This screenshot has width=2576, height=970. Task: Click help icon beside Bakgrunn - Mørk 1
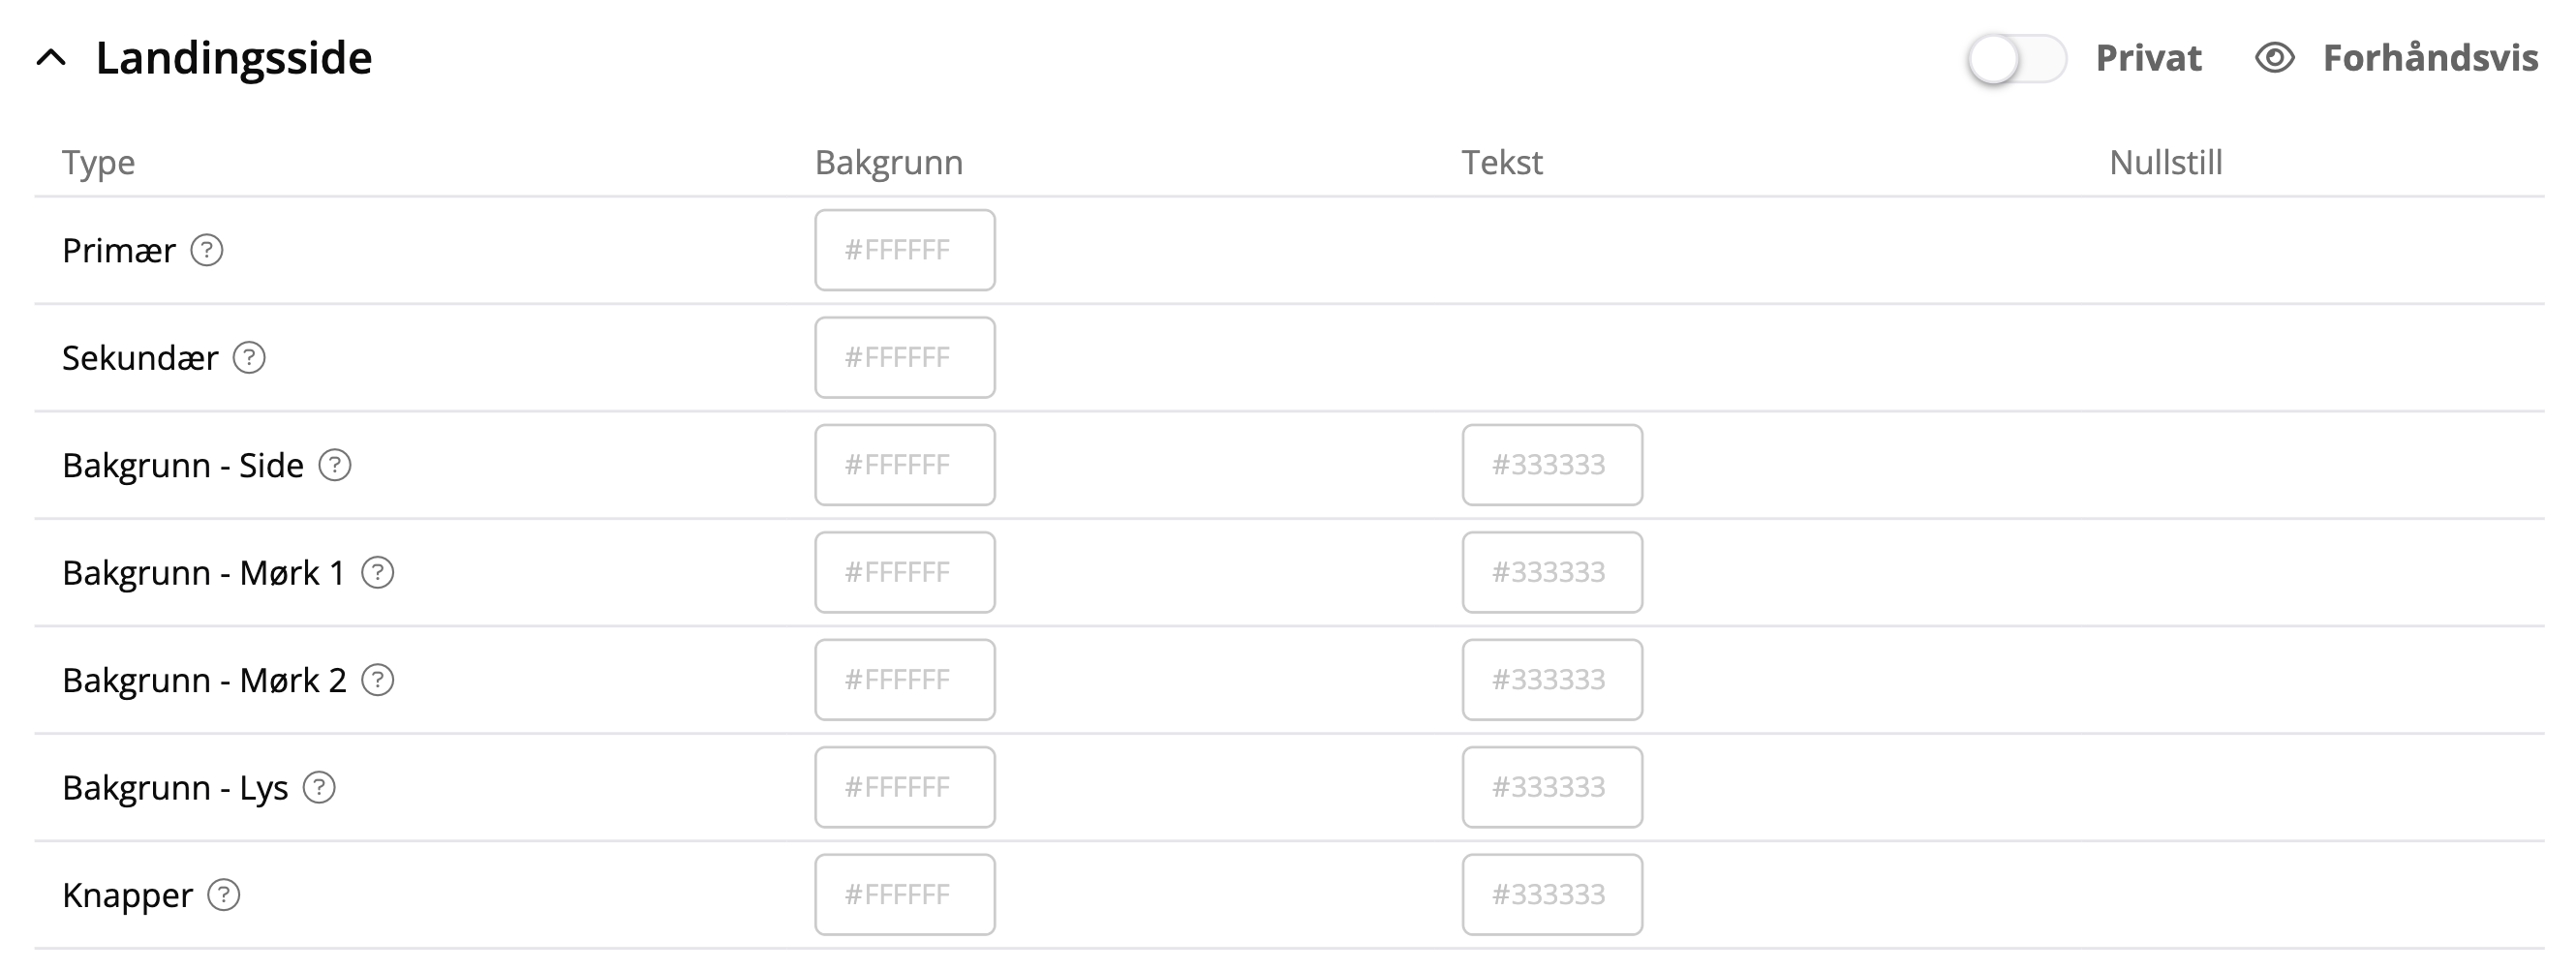pyautogui.click(x=378, y=573)
